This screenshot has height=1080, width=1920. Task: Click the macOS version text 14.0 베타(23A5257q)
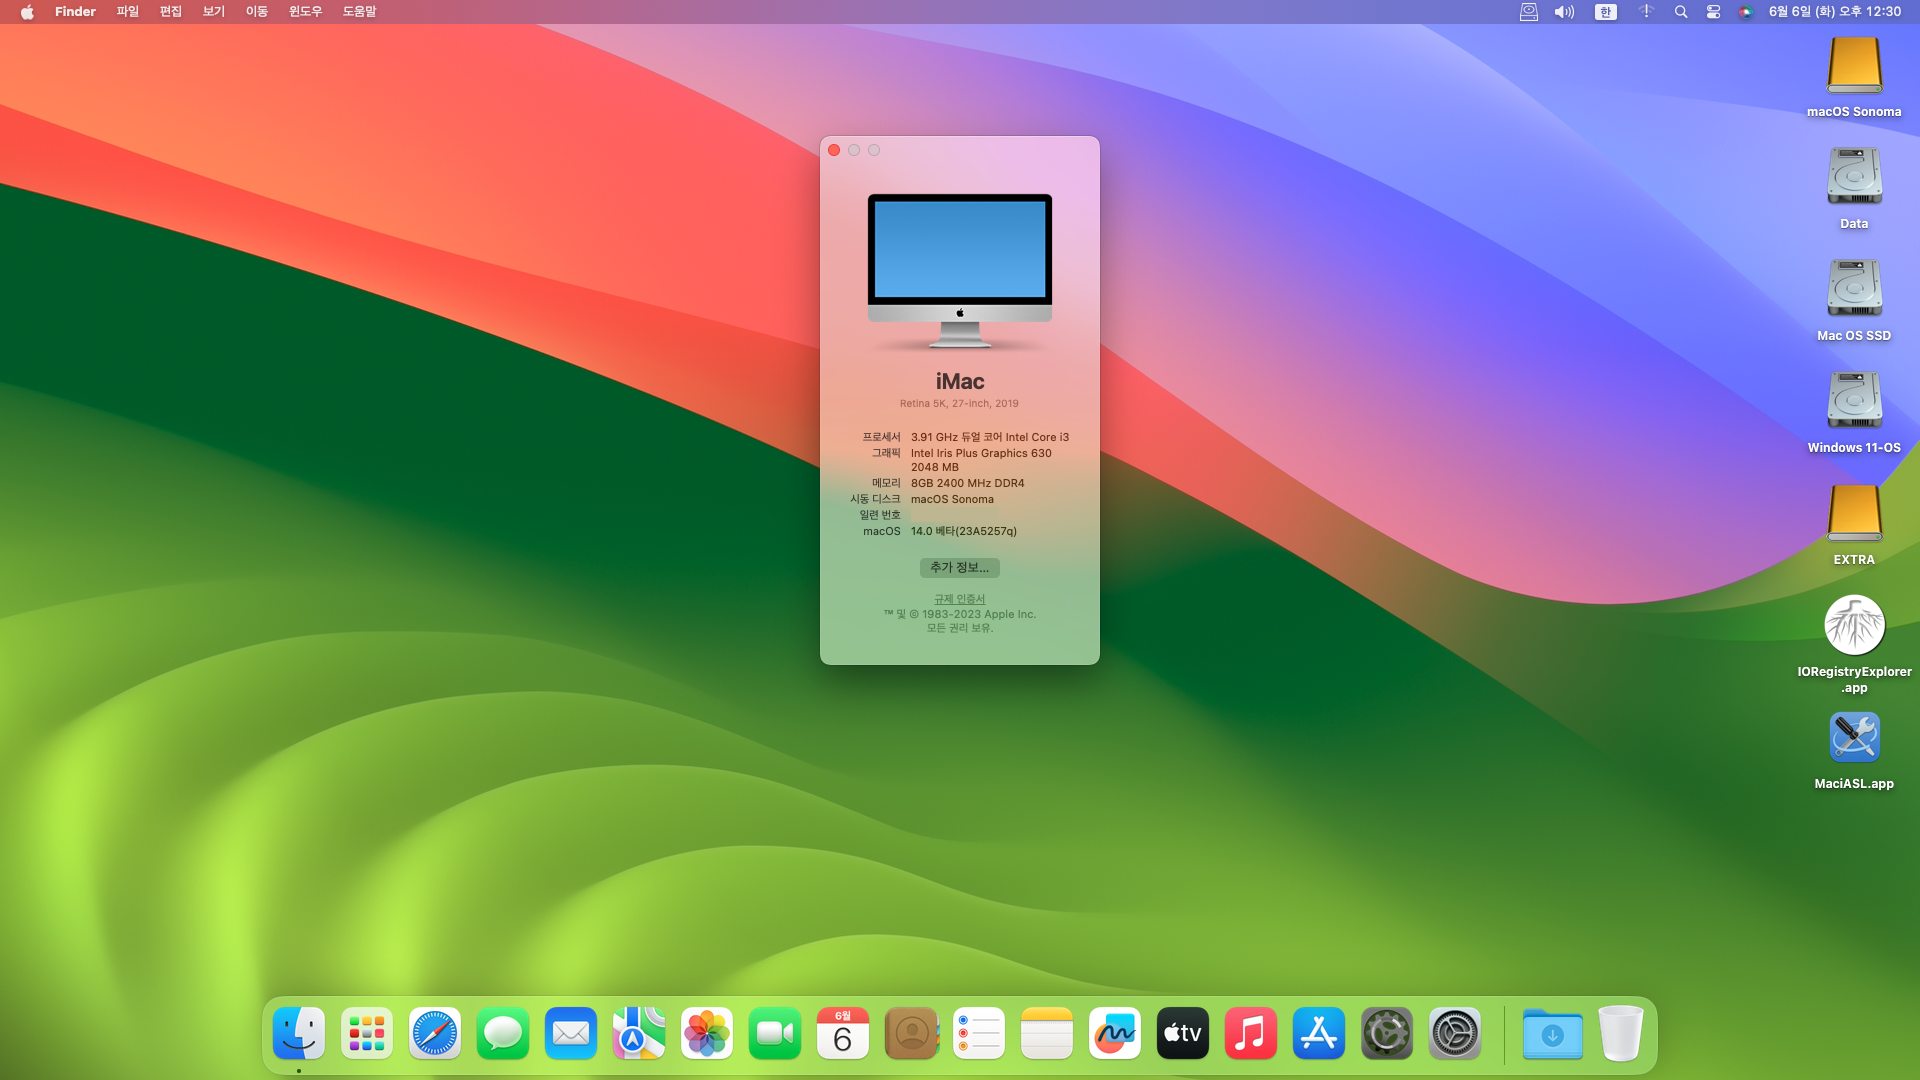coord(964,531)
